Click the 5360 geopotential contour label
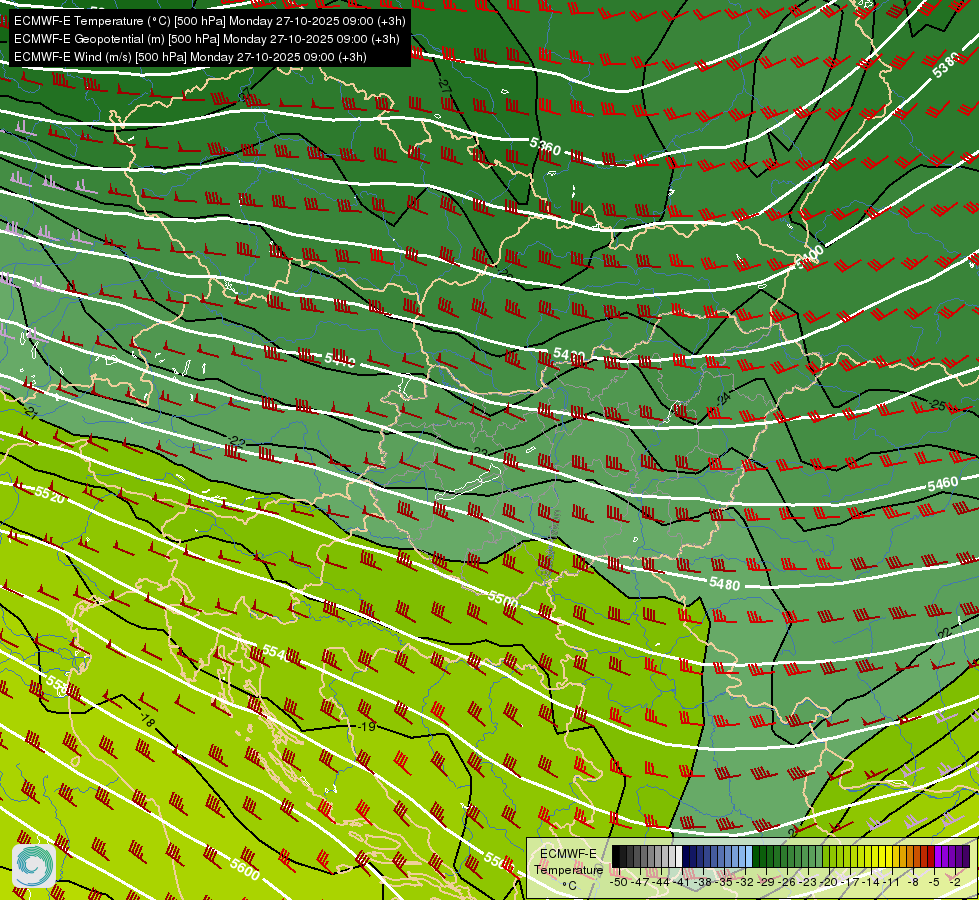979x900 pixels. point(545,147)
